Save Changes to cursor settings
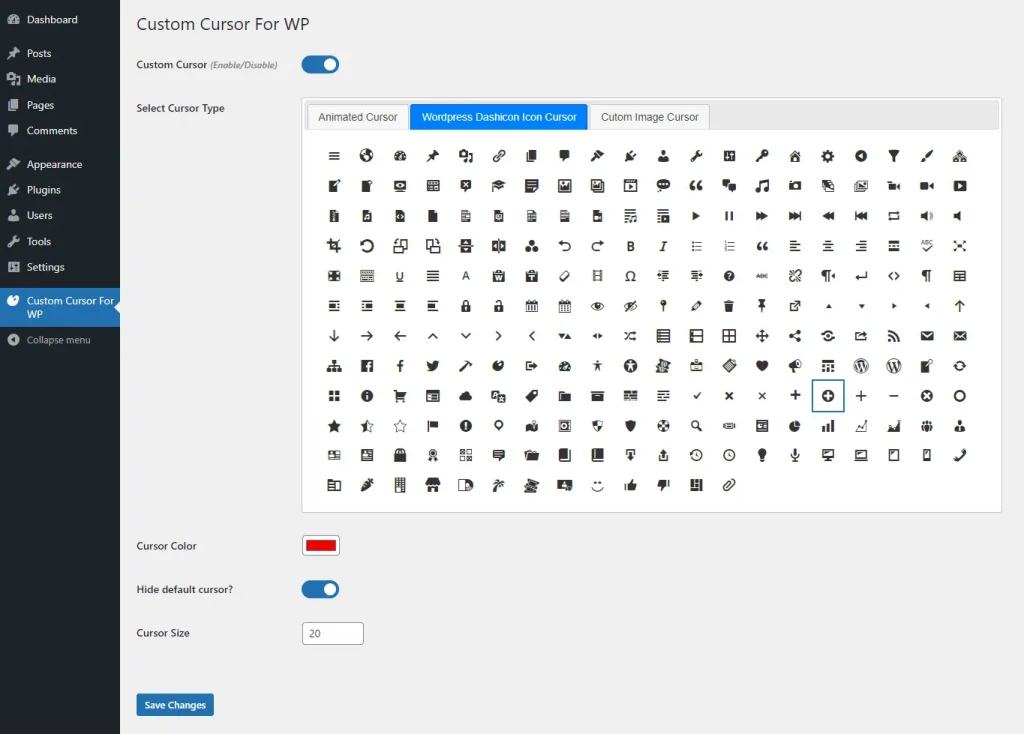This screenshot has height=734, width=1024. (175, 705)
